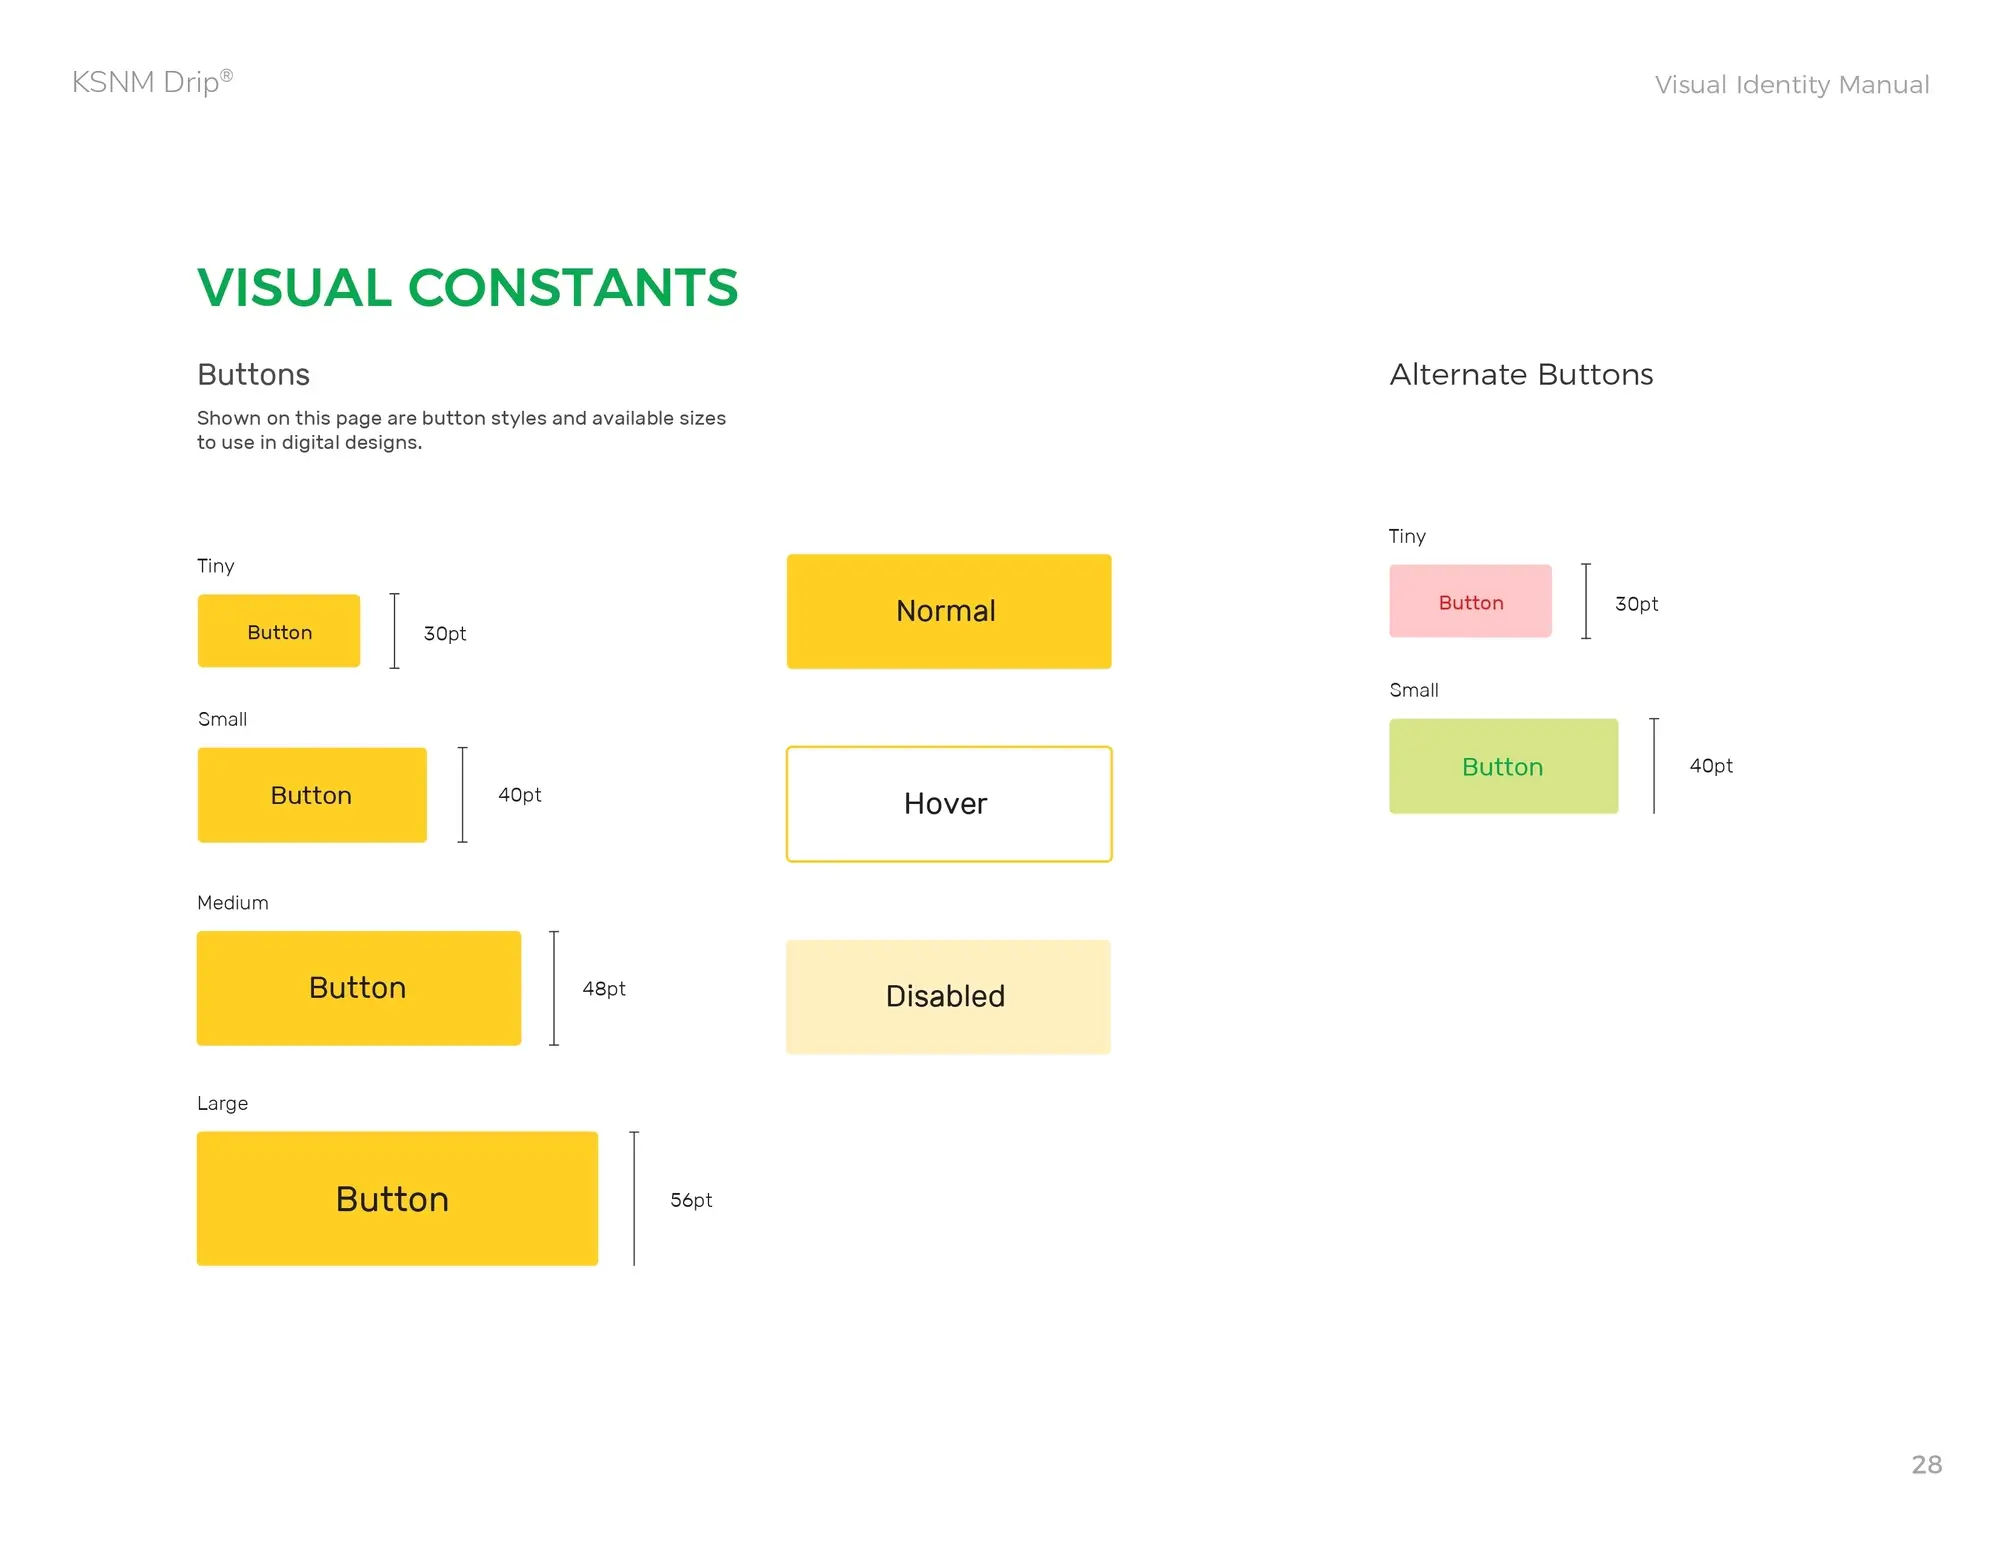The height and width of the screenshot is (1545, 2000).
Task: Click the green Small alternate Button
Action: (x=1503, y=766)
